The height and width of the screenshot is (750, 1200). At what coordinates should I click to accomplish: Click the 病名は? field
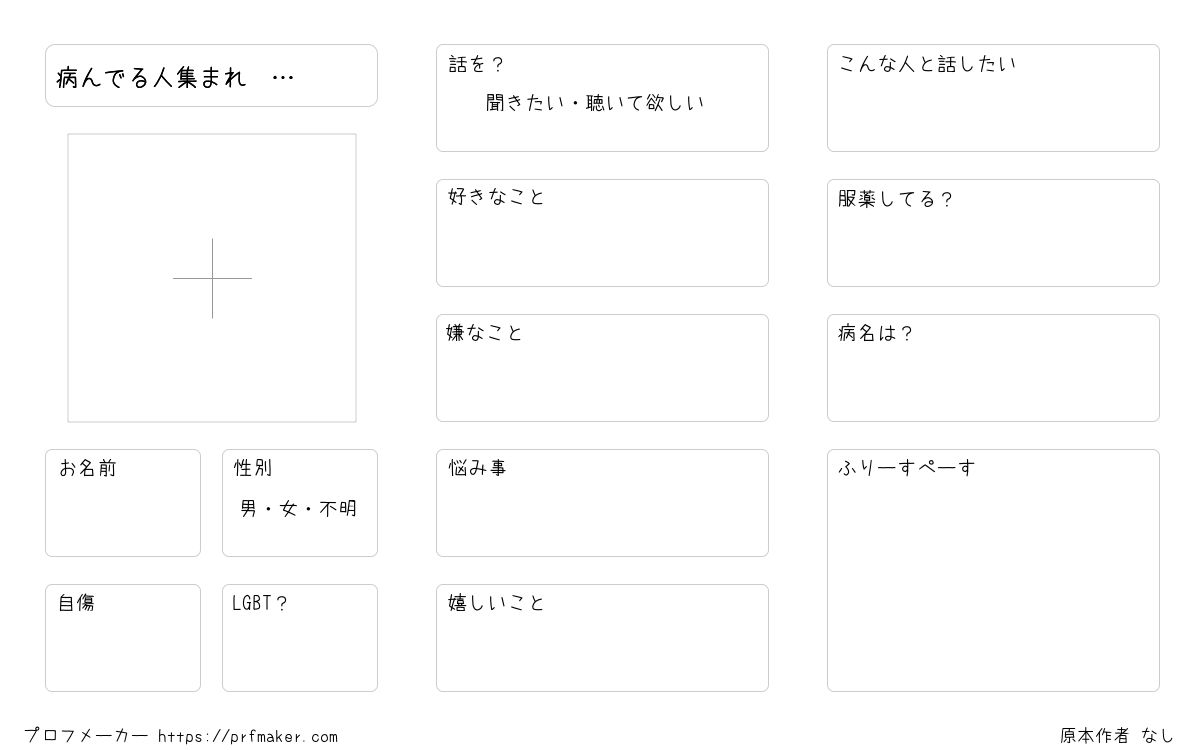point(993,368)
